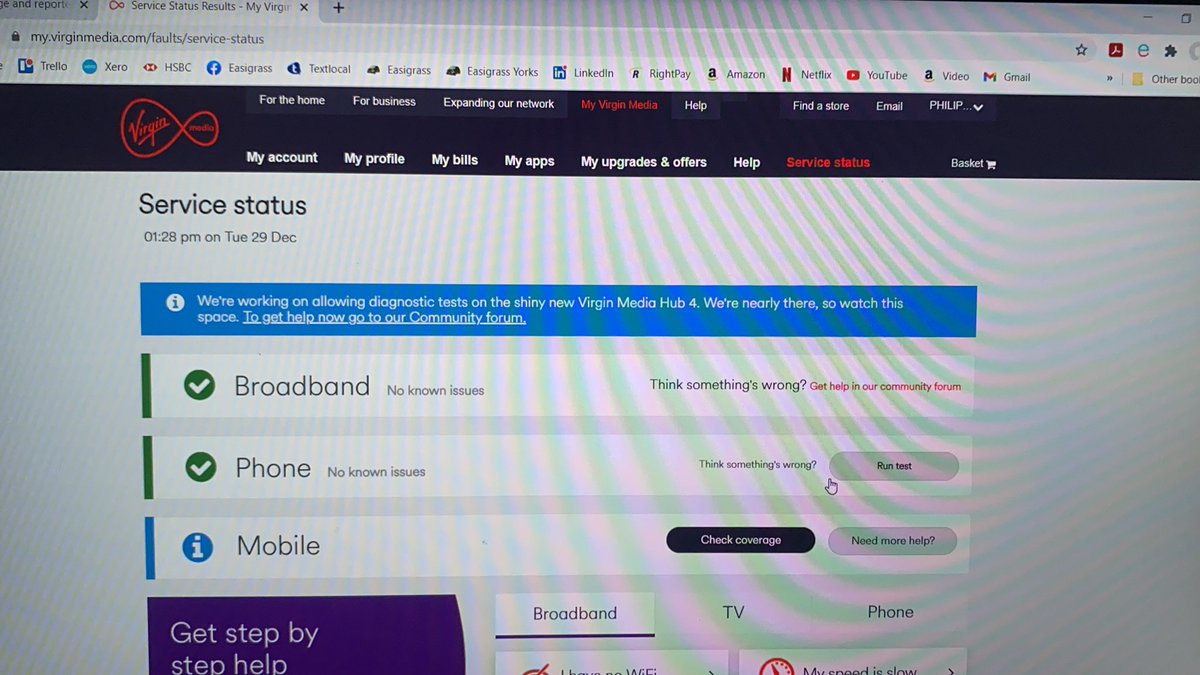Open My upgrades & offers
Image resolution: width=1200 pixels, height=675 pixels.
point(644,162)
